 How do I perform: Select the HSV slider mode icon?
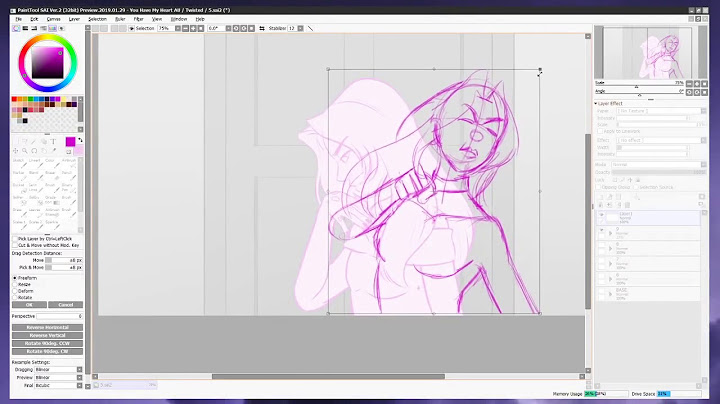point(34,28)
